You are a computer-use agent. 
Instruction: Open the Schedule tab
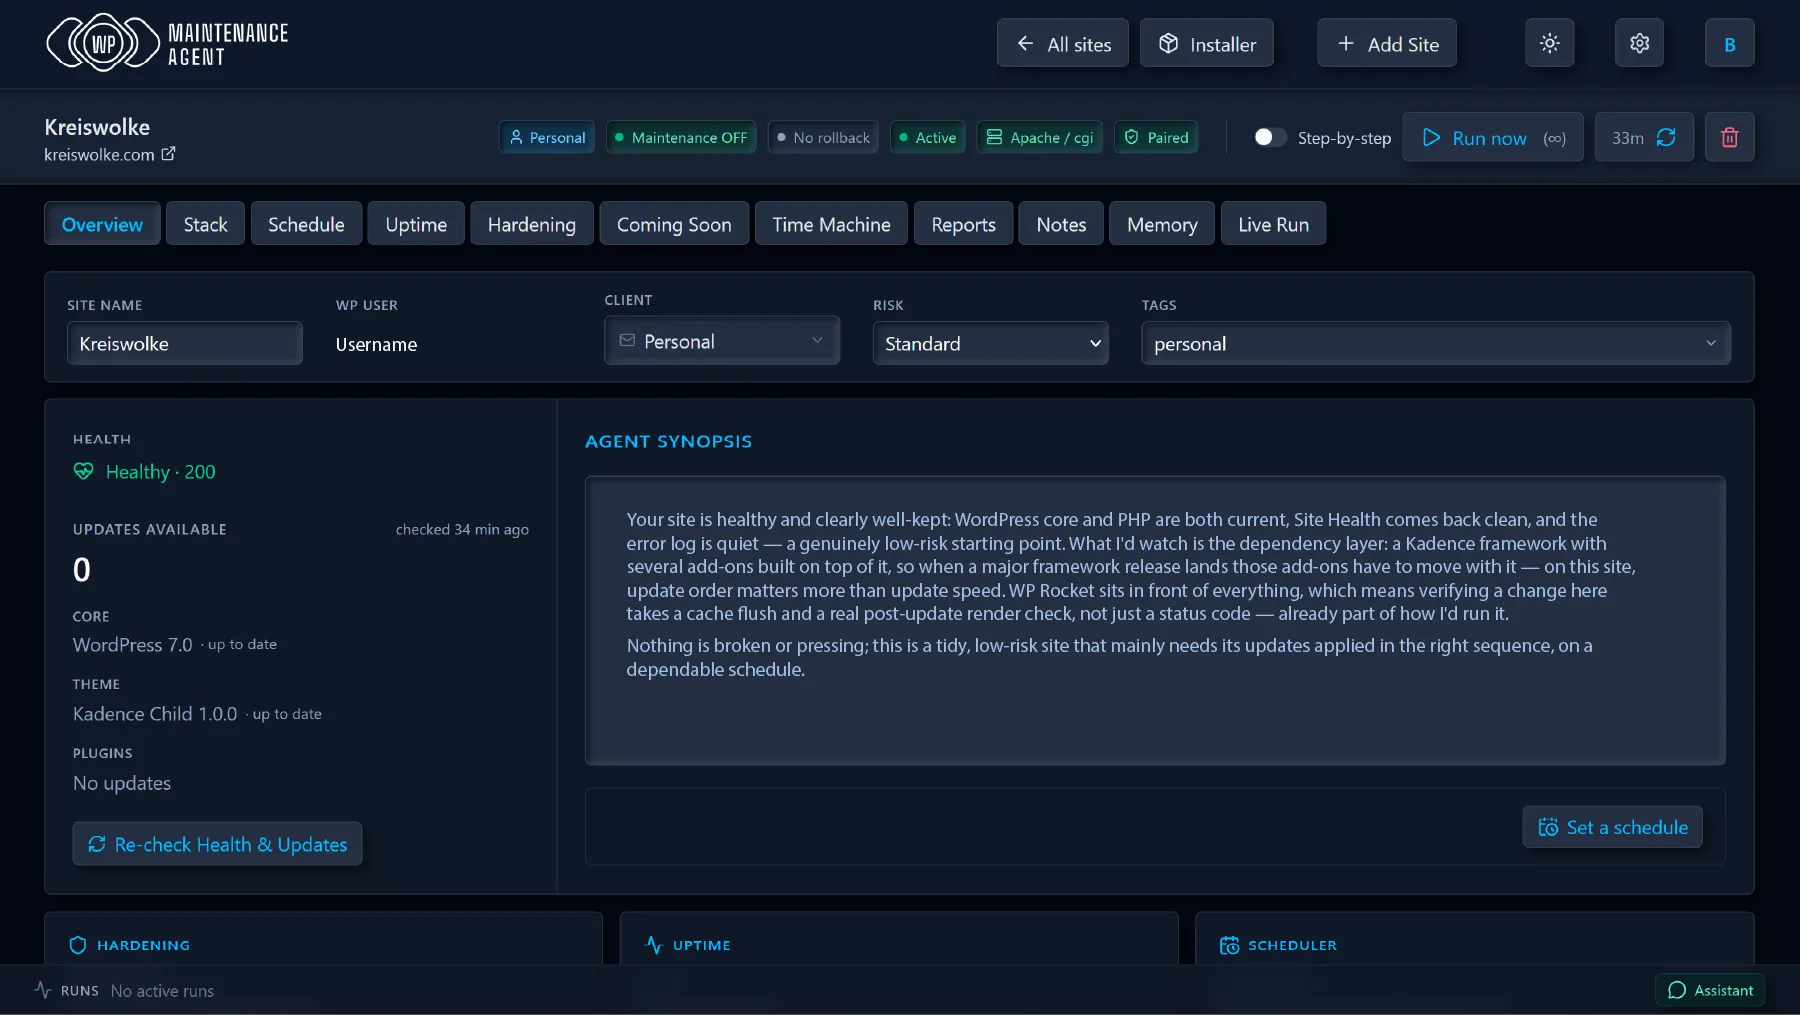pos(306,224)
